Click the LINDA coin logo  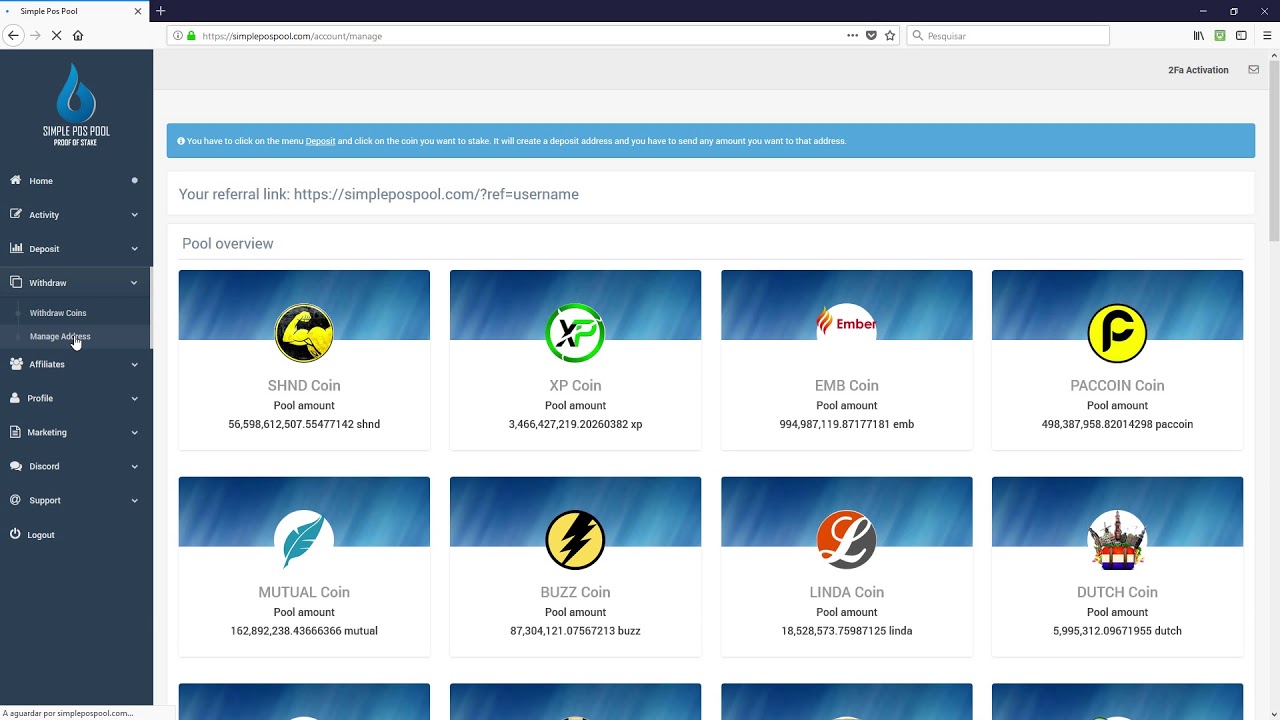846,540
